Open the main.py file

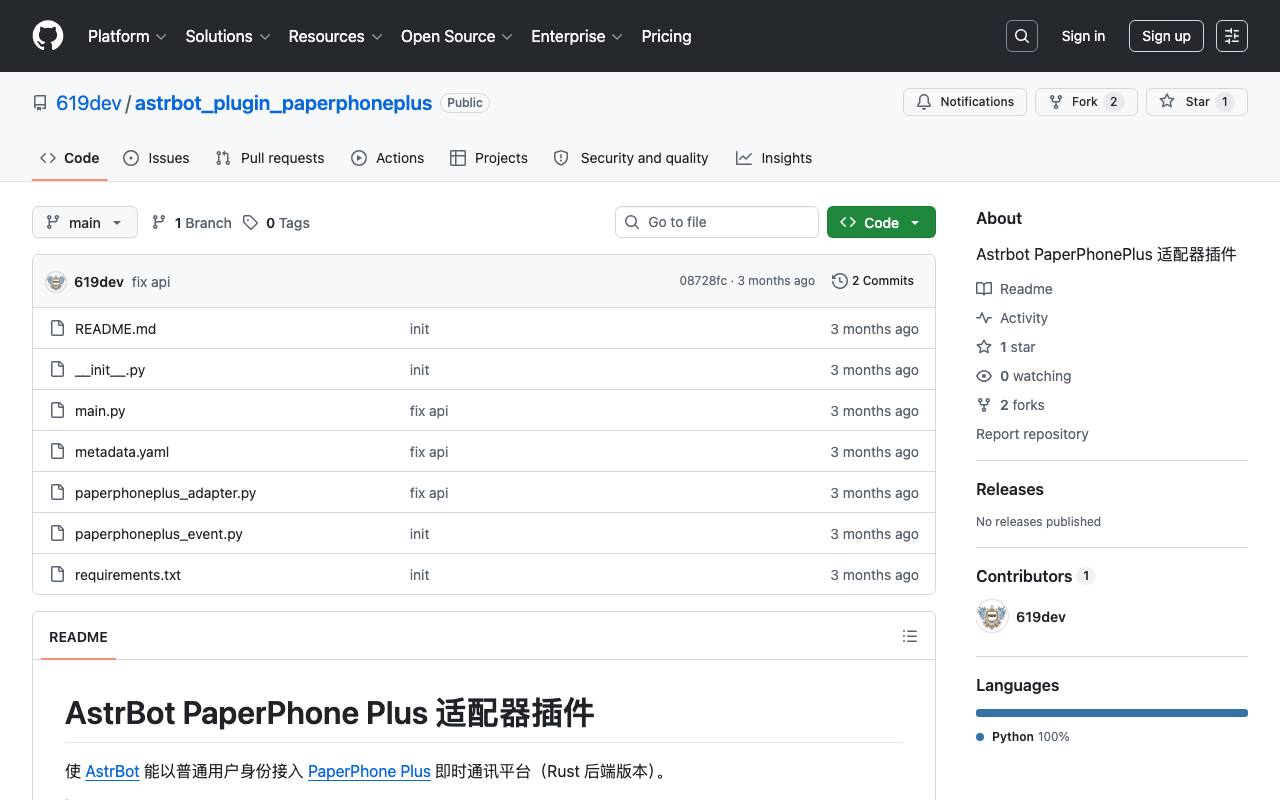pos(100,411)
